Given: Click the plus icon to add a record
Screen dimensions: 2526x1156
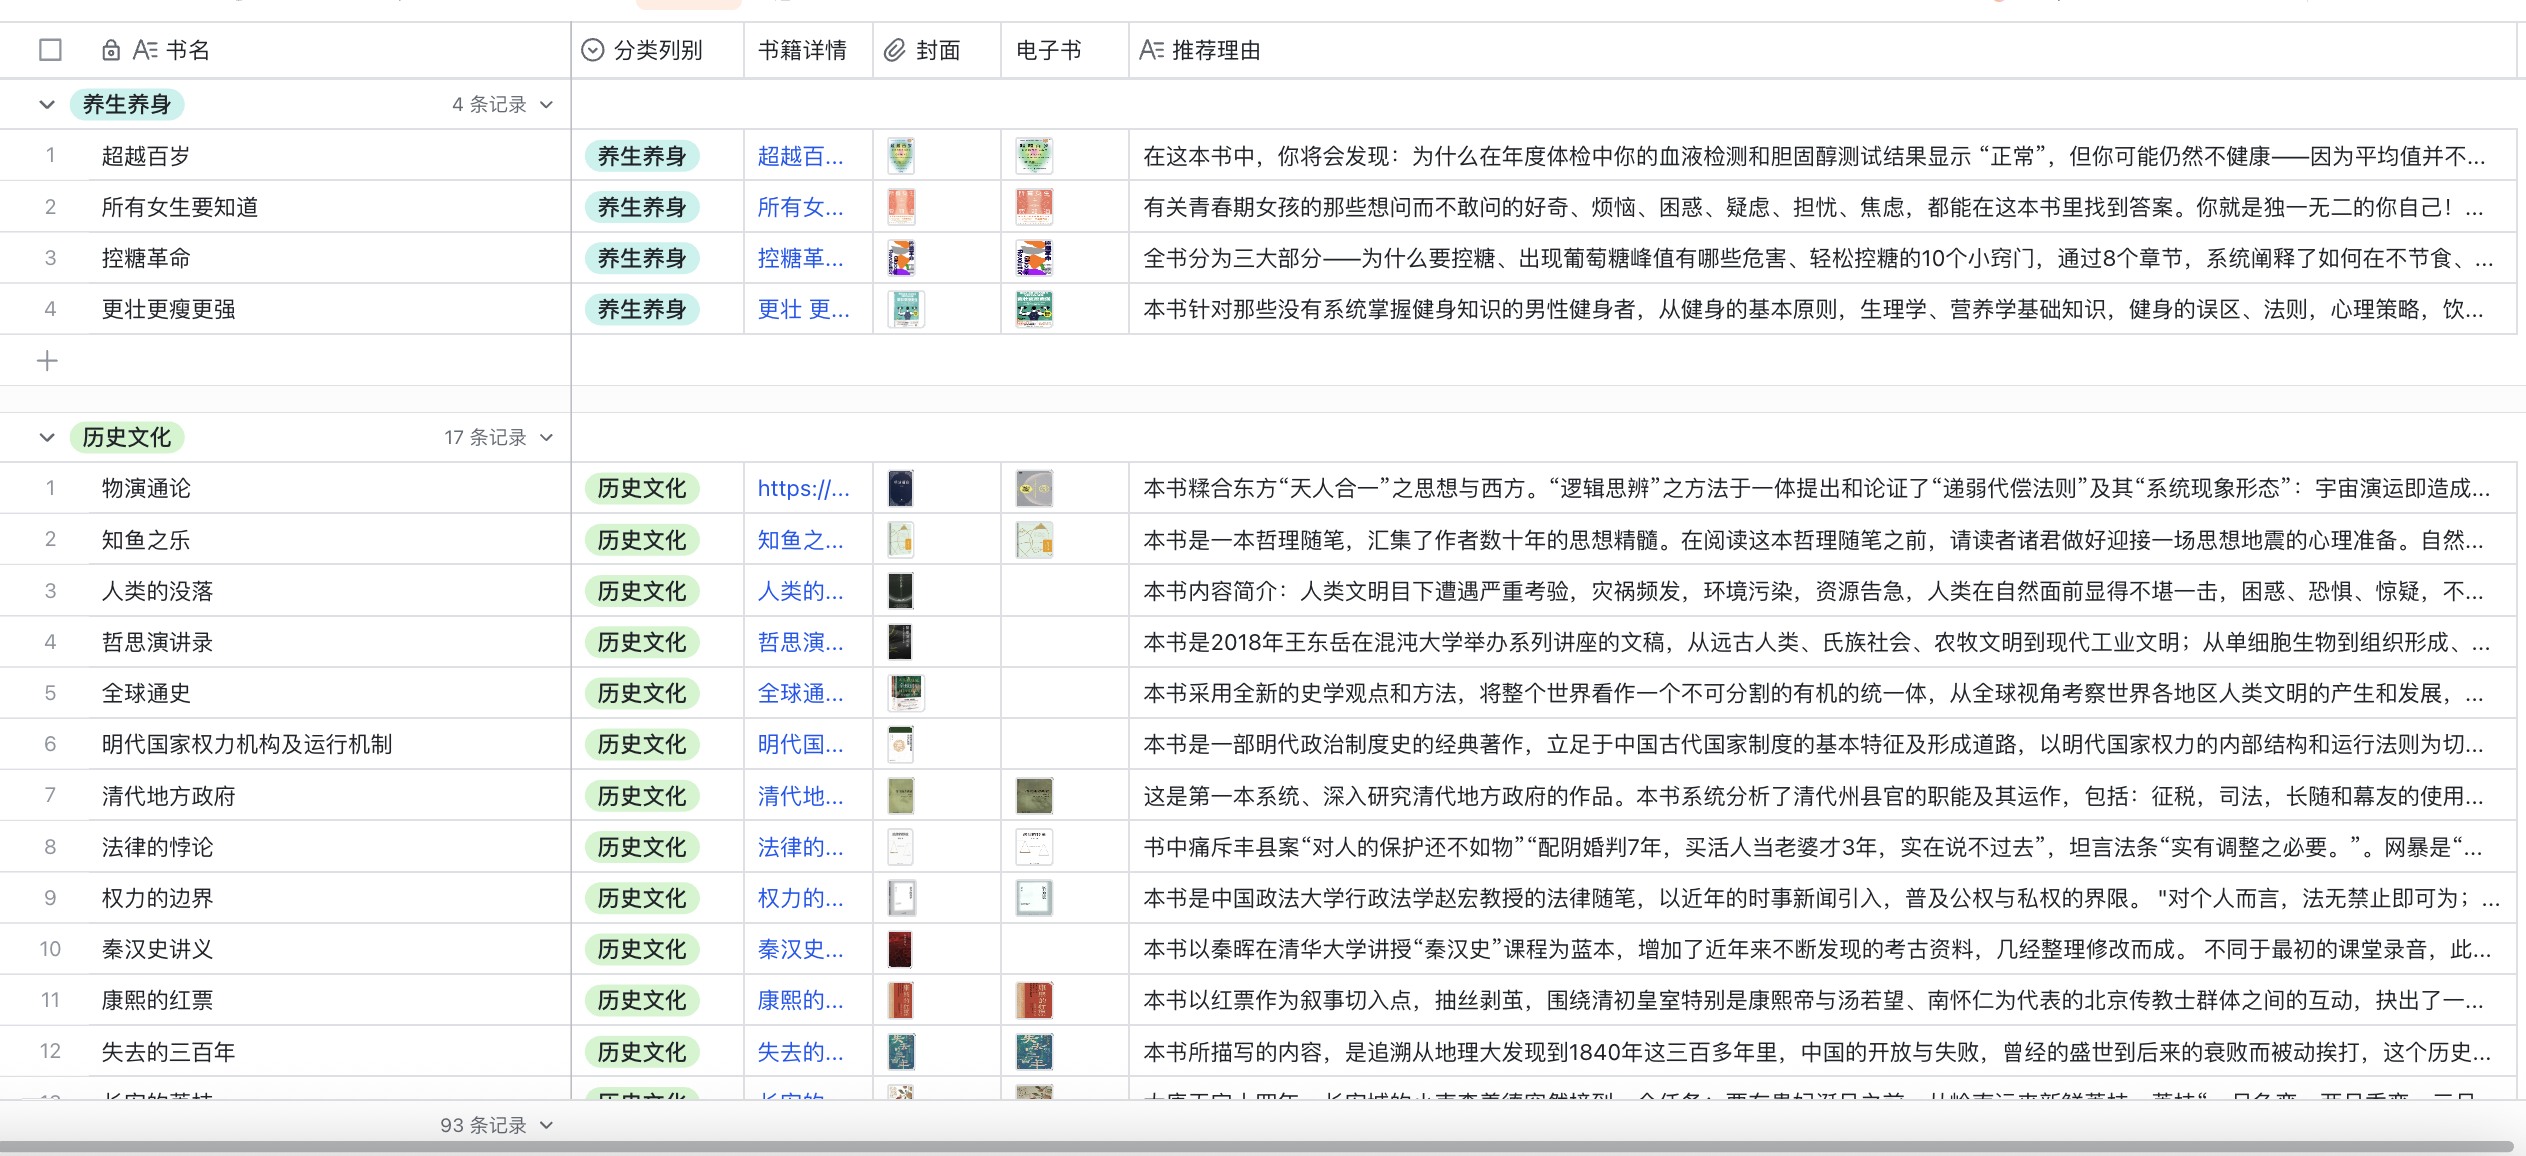Looking at the screenshot, I should pos(47,361).
